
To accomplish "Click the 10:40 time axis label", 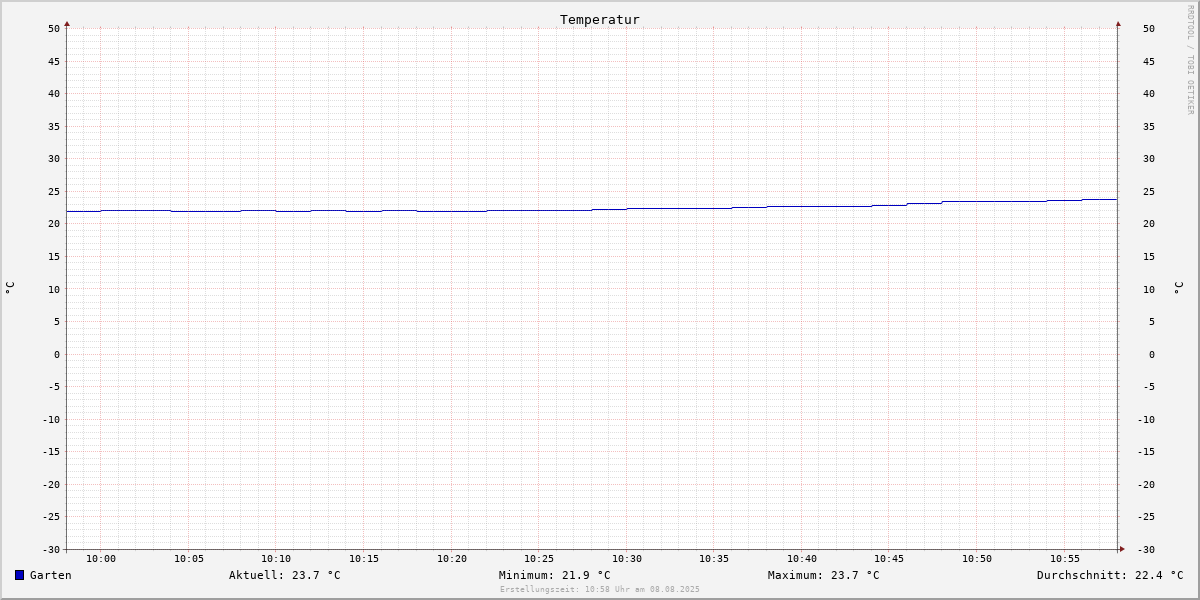I will pos(802,559).
